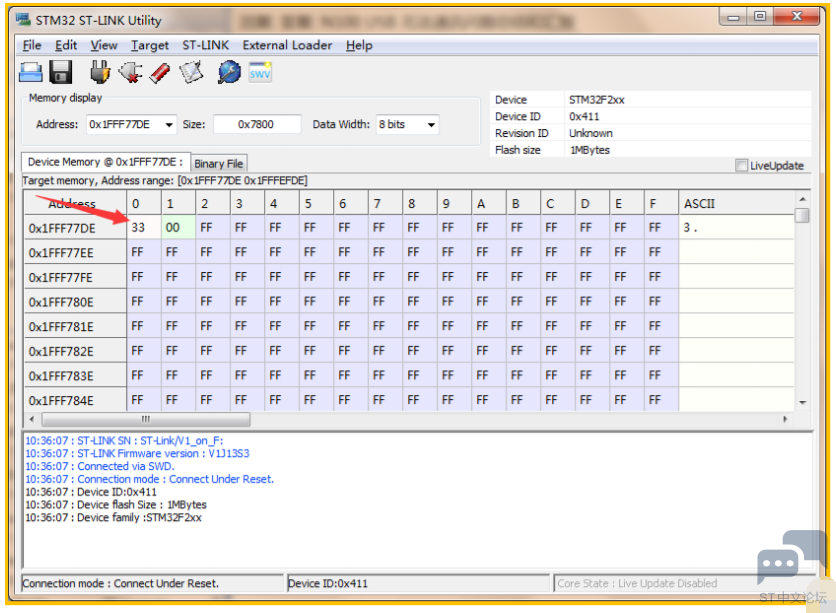Click the Device value STM32F2xx
Screen dimensions: 836x613
tap(597, 100)
